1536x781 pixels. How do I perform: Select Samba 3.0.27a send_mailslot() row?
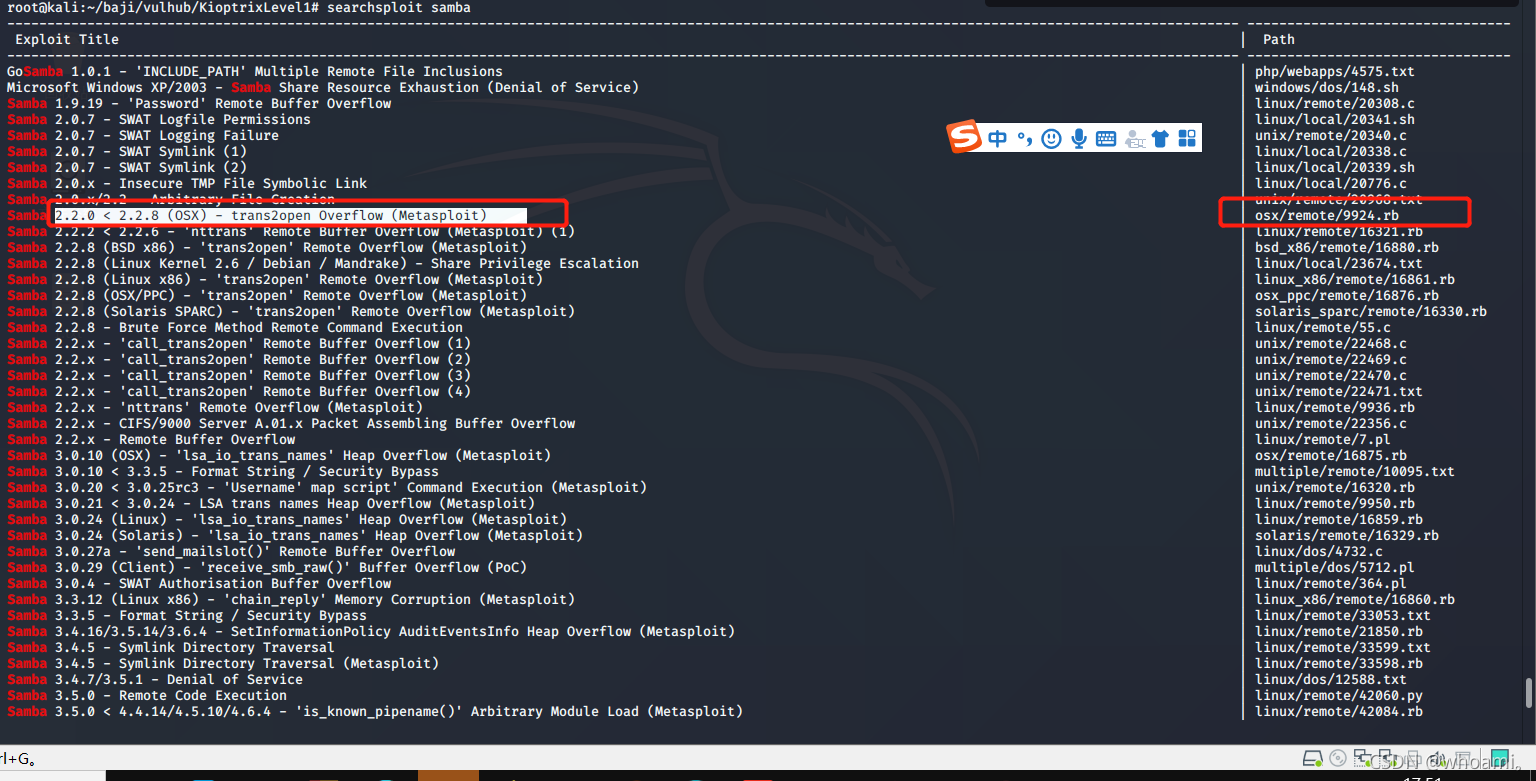pos(231,551)
